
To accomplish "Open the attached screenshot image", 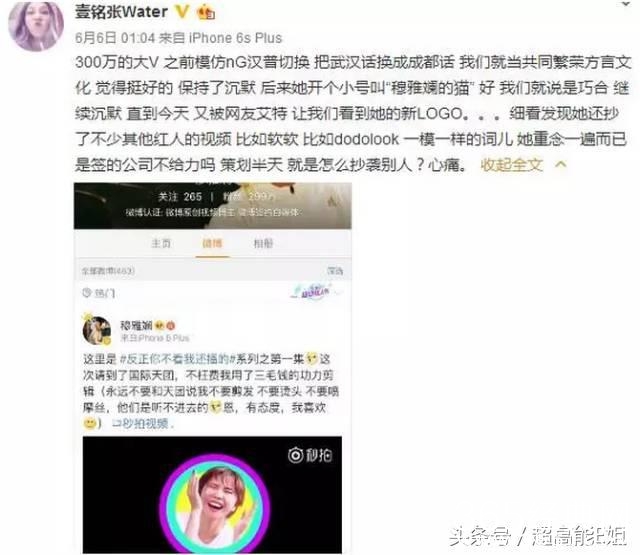I will (x=213, y=368).
